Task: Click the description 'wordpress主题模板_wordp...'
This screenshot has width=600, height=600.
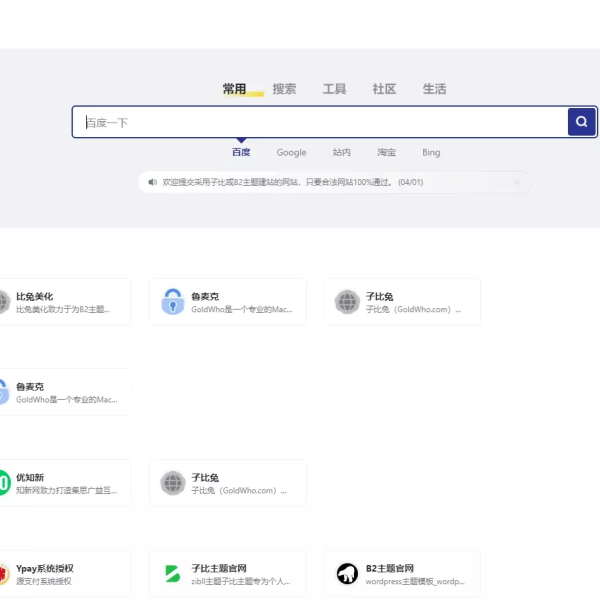Action: coord(415,581)
